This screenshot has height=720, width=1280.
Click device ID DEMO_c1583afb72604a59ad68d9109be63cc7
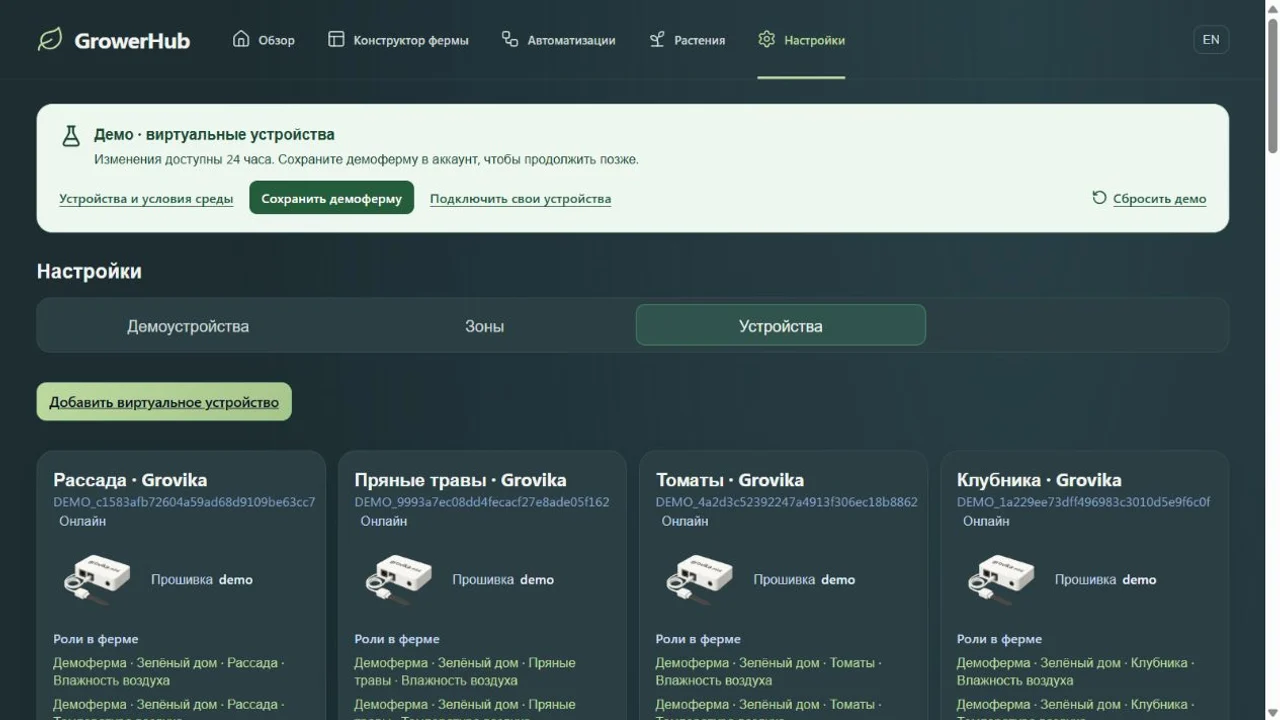184,502
